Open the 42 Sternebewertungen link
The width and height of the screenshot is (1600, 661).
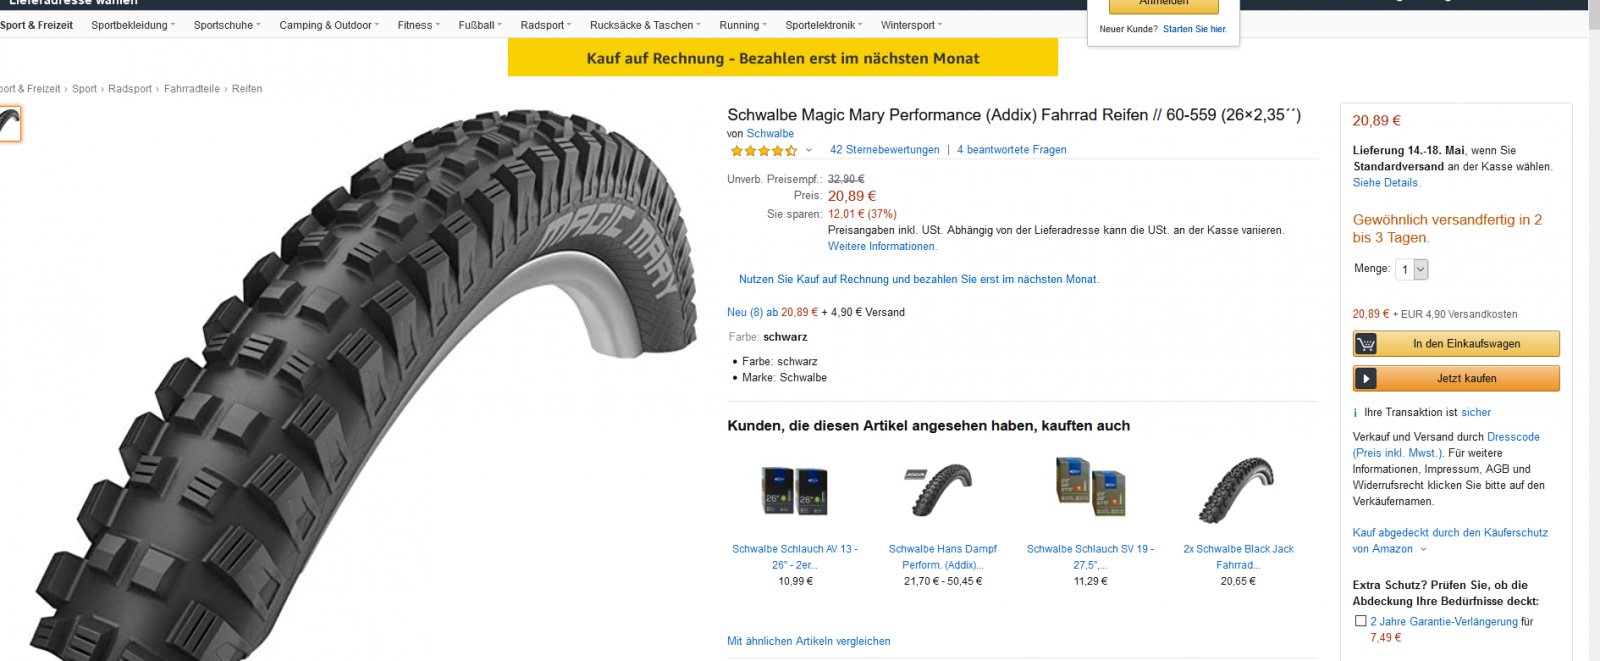pos(884,150)
